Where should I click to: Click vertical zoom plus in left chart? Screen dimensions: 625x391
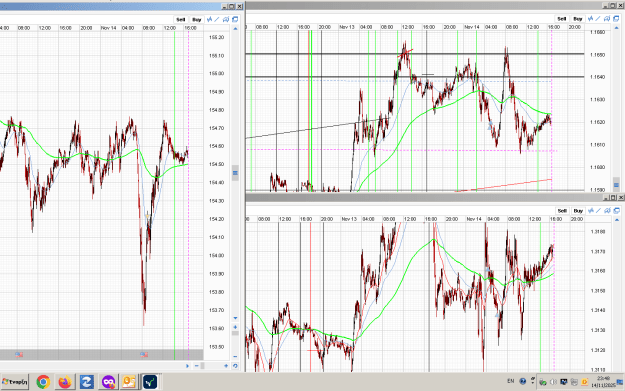tap(235, 327)
